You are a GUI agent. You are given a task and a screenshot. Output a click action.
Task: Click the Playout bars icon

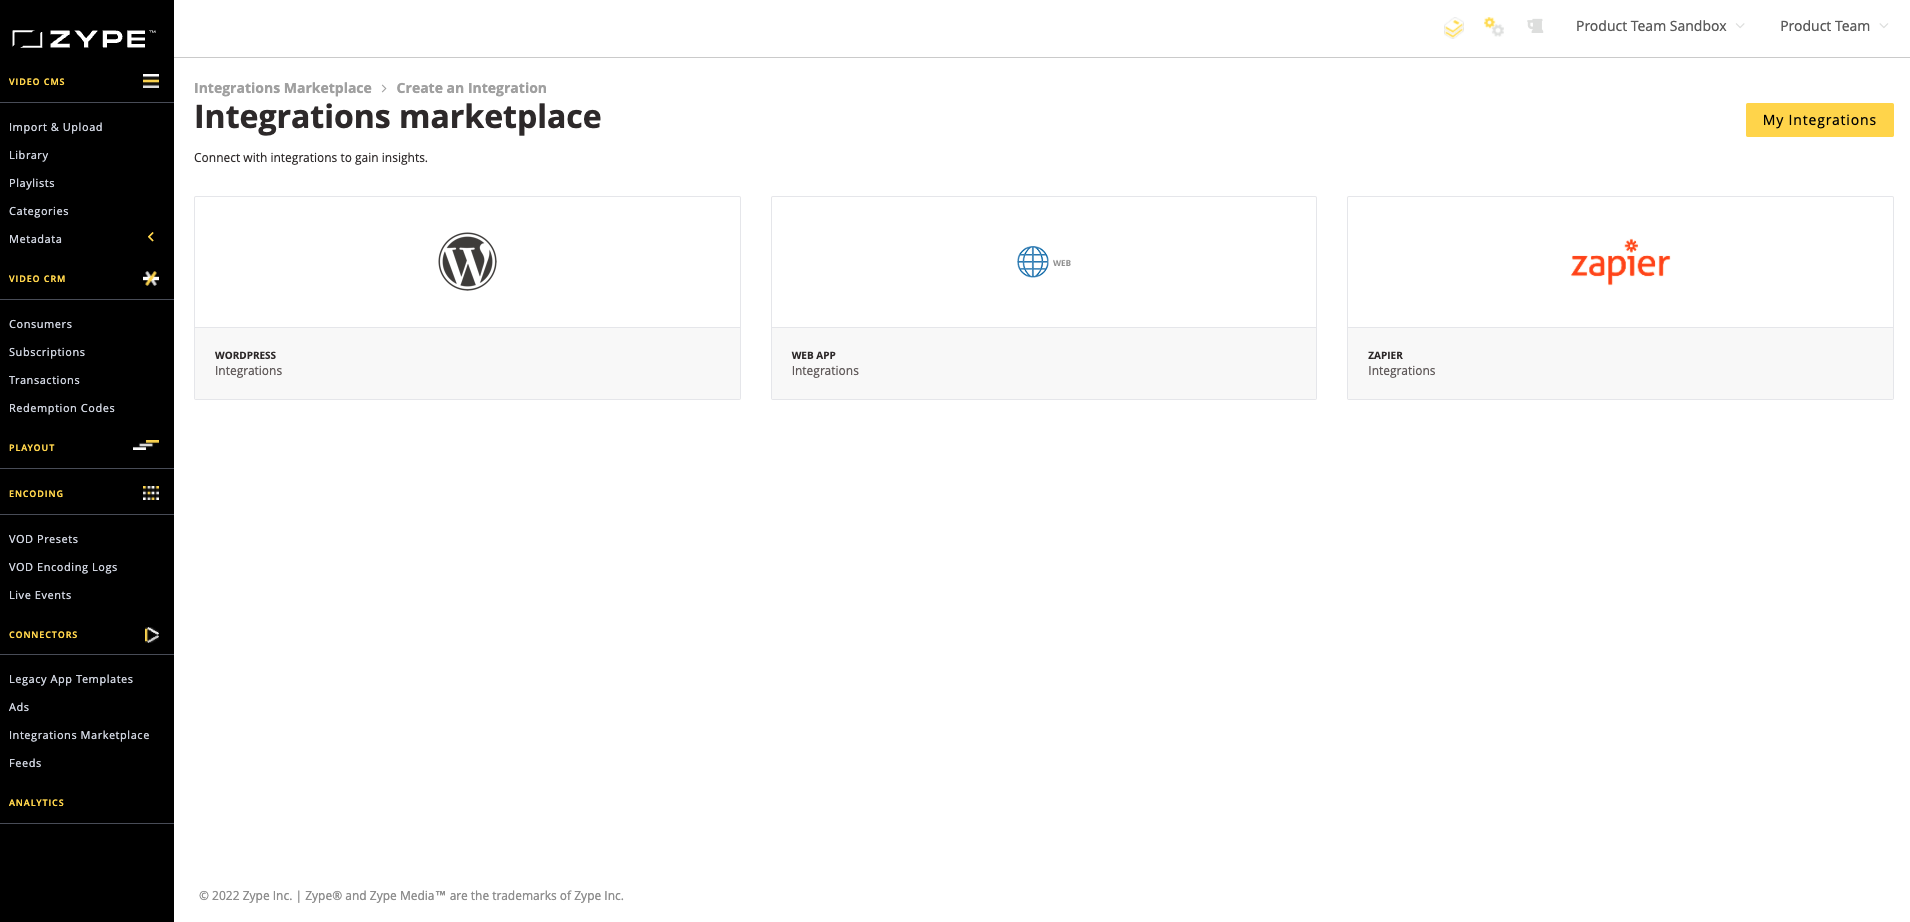click(146, 445)
